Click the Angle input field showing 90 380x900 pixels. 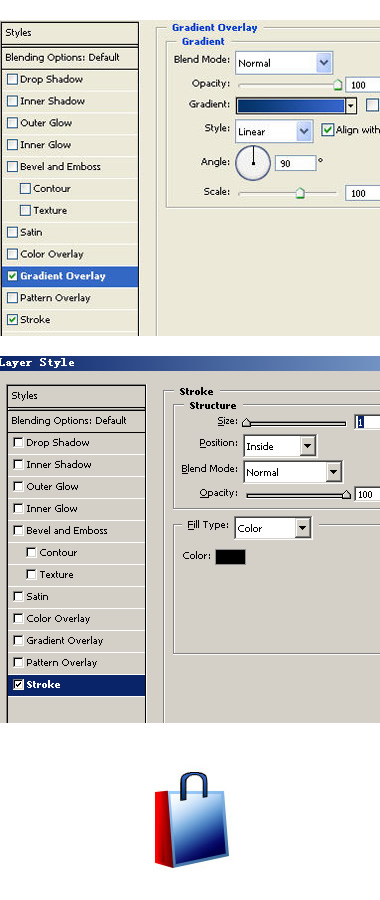point(296,163)
